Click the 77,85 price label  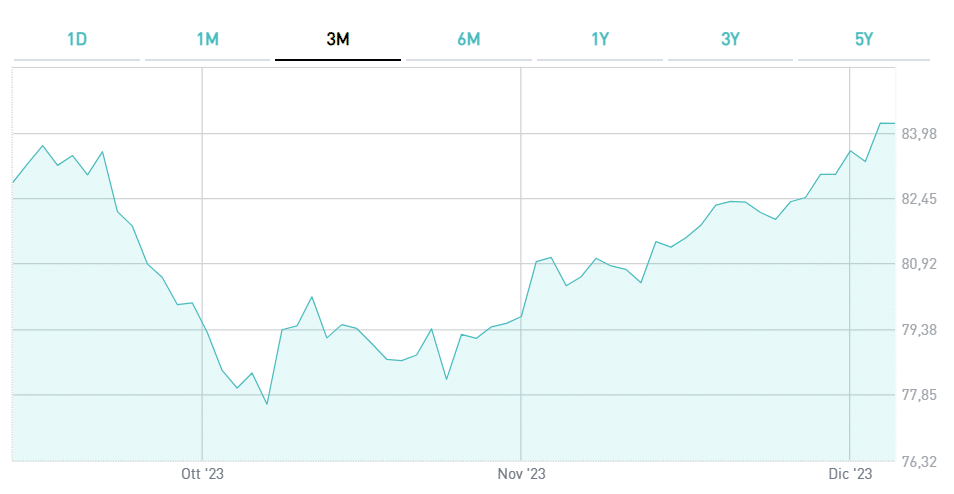point(919,396)
